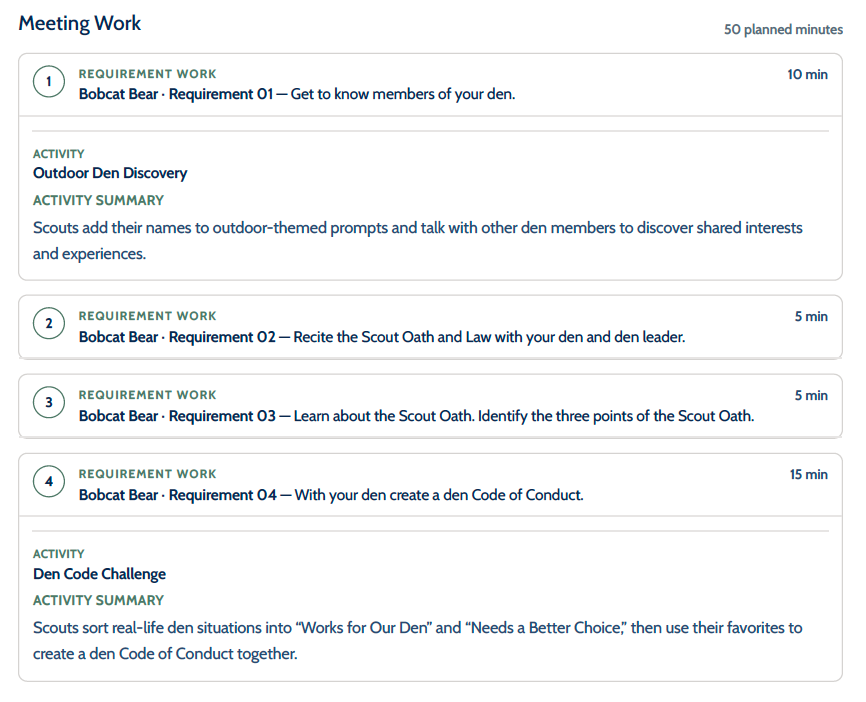
Task: Click Requirement Work label on card 4
Action: 147,474
